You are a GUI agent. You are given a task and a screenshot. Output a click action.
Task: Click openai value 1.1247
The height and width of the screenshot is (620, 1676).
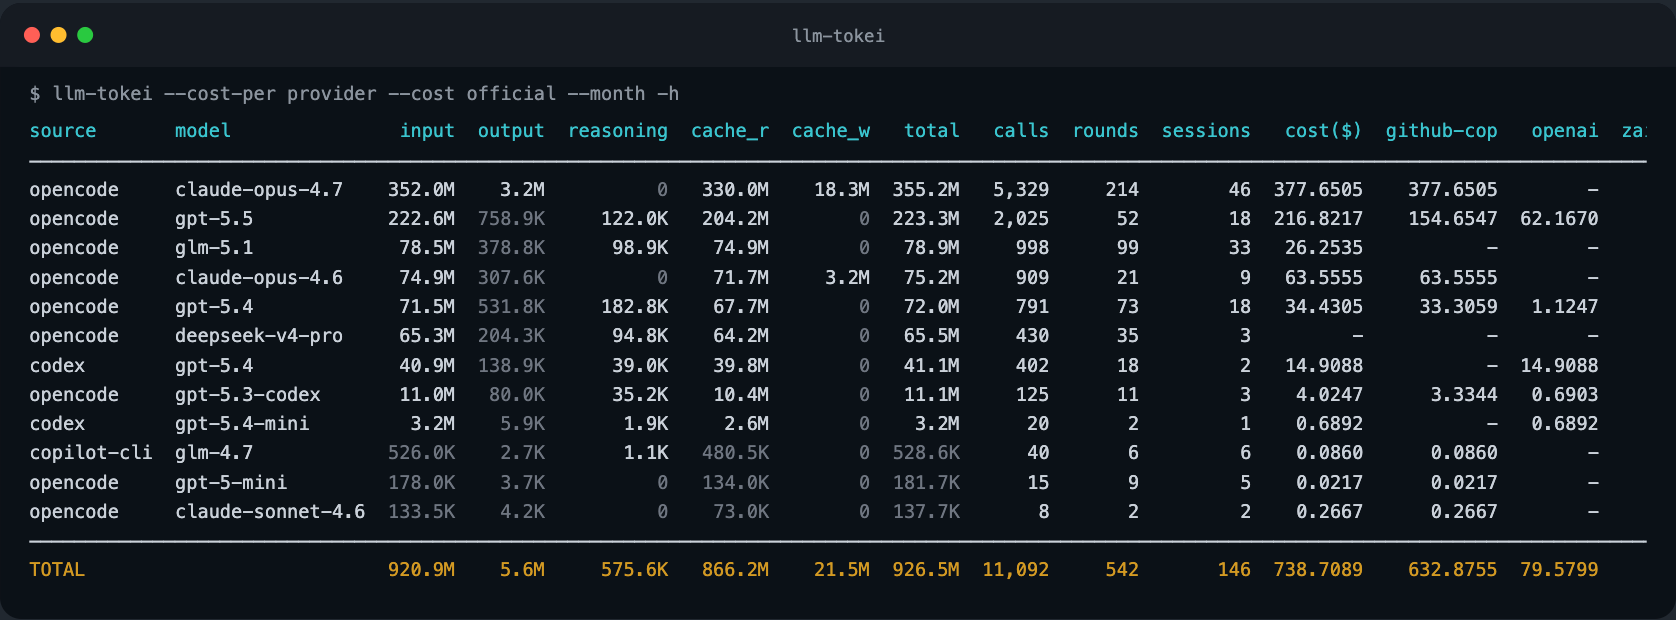tap(1565, 307)
